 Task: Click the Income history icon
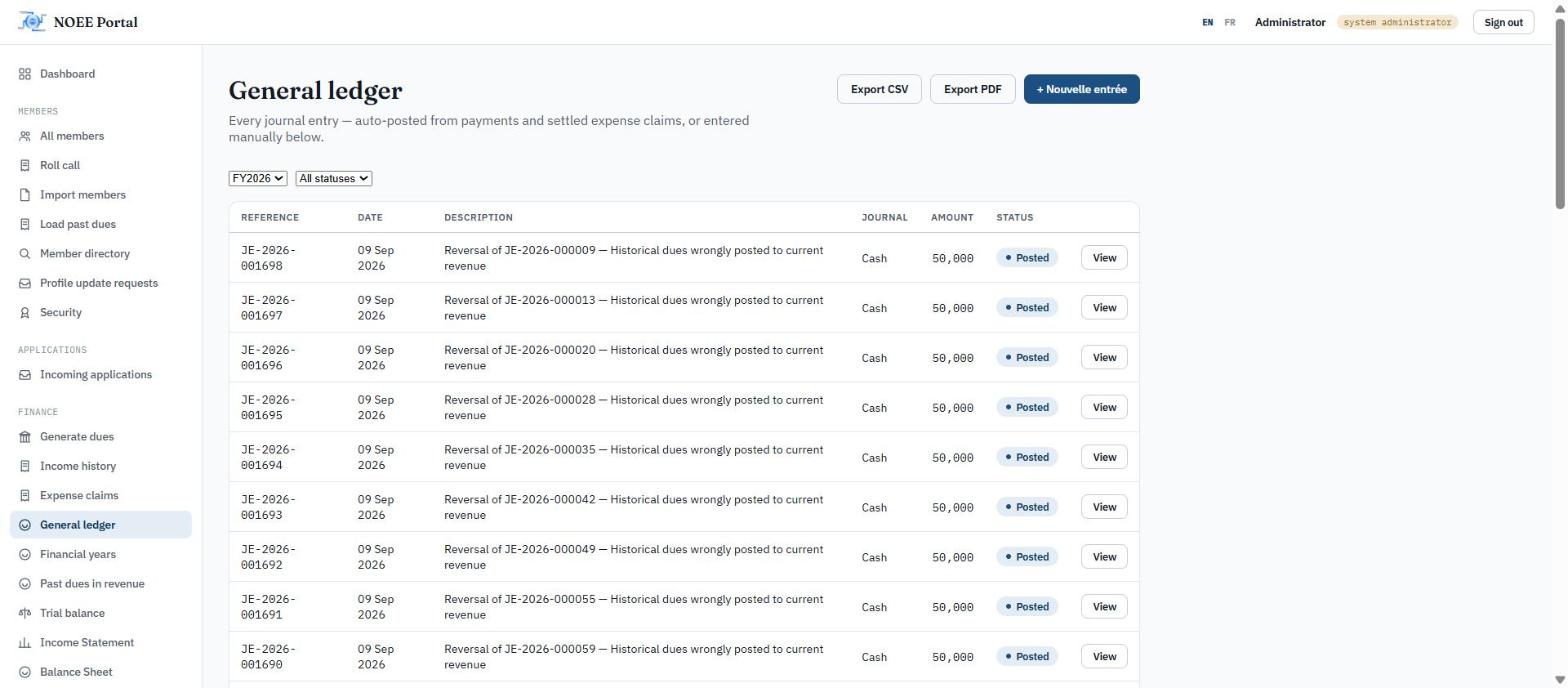[x=25, y=466]
